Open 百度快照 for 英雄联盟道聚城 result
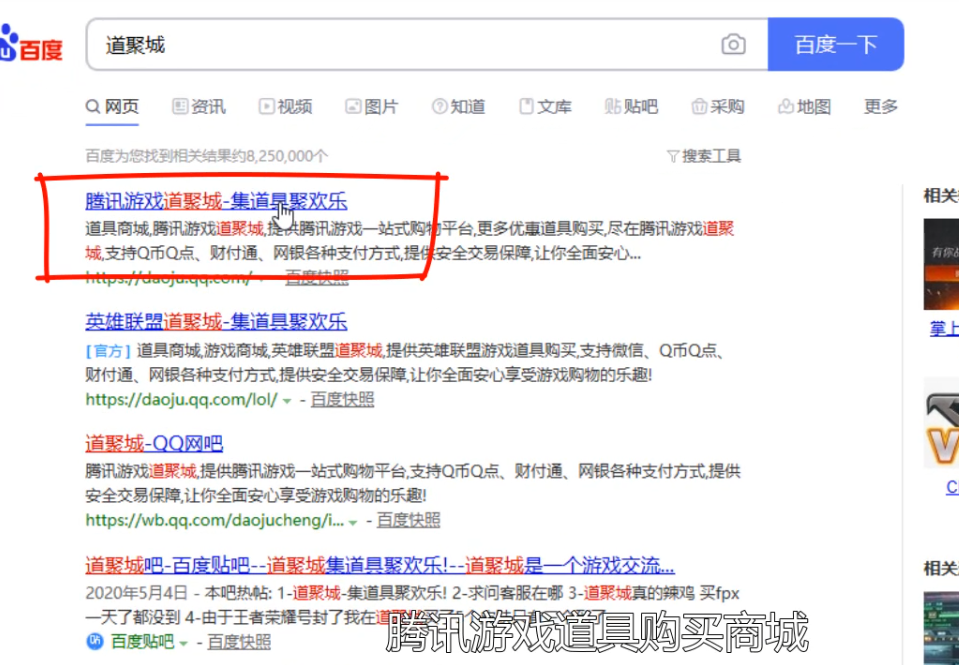 [342, 399]
